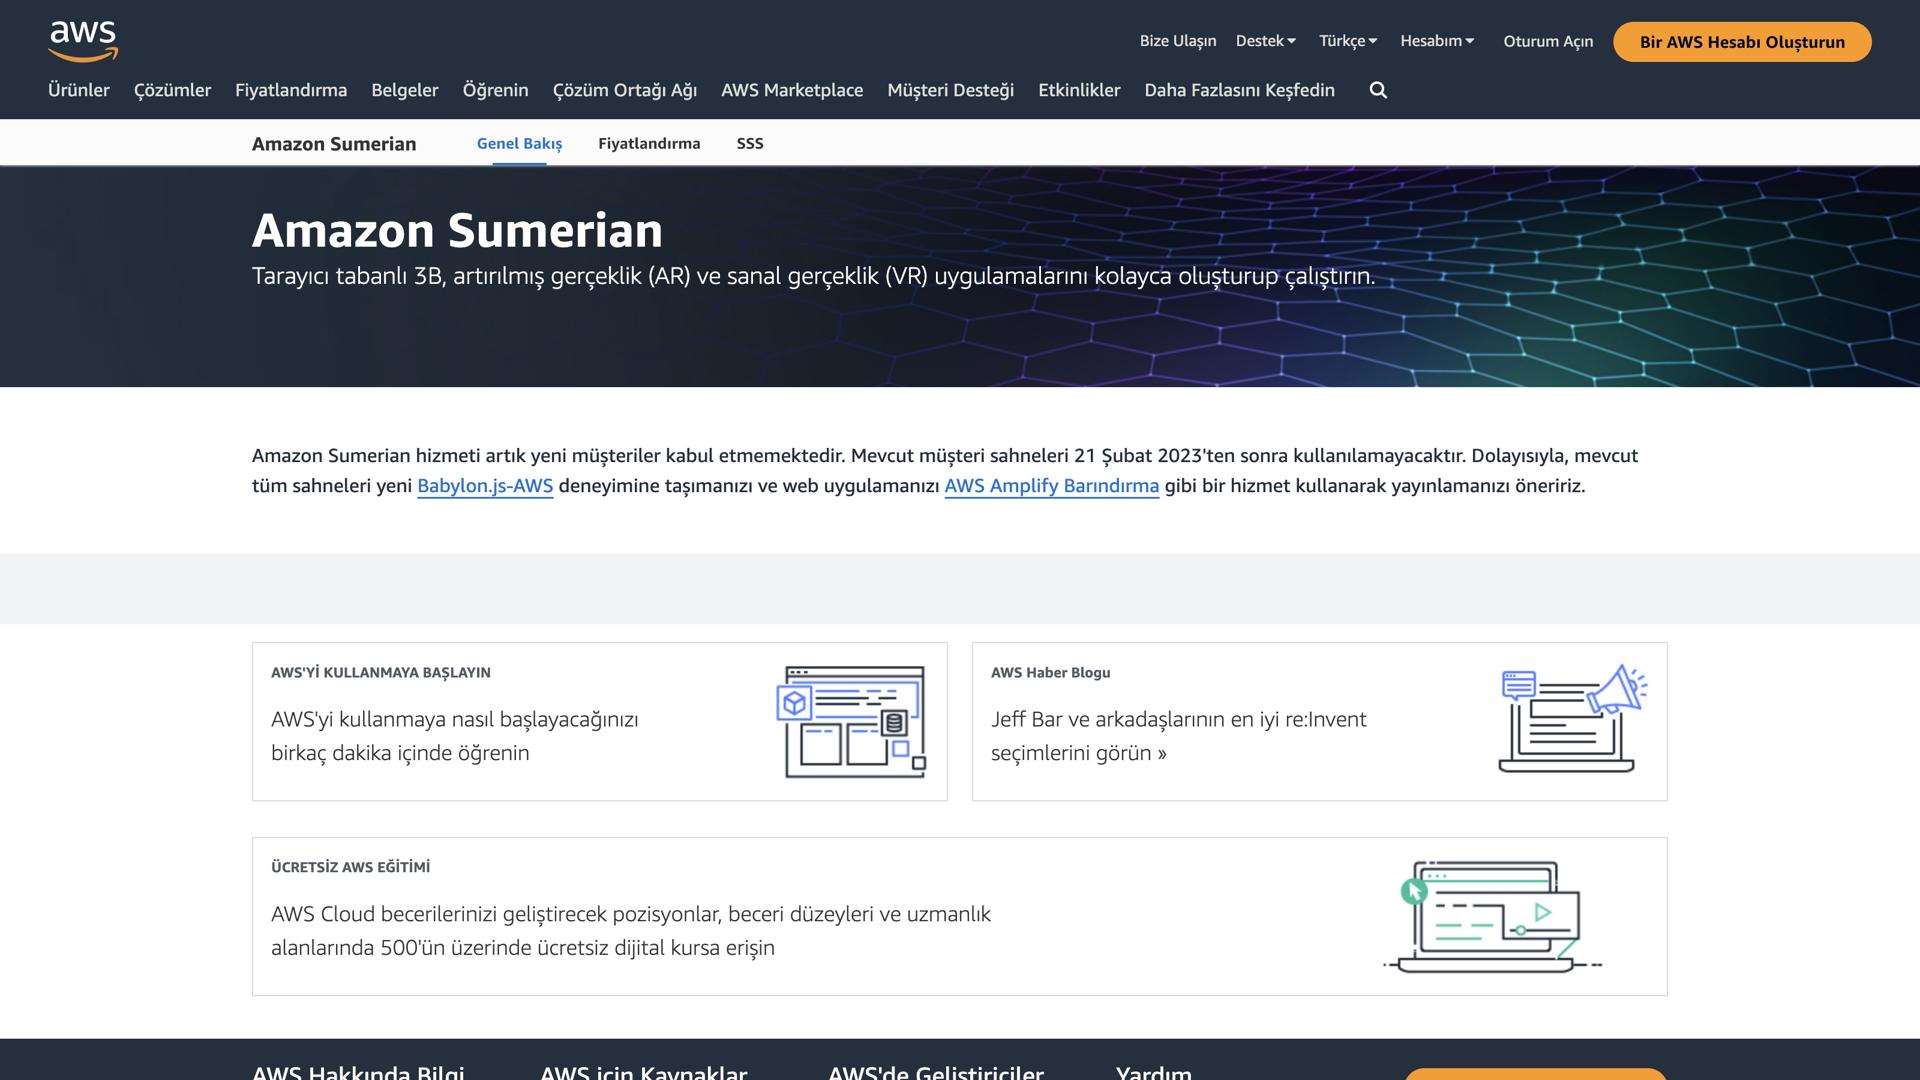This screenshot has width=1920, height=1080.
Task: Open the AWS Amplify Barındırma link
Action: [x=1051, y=486]
